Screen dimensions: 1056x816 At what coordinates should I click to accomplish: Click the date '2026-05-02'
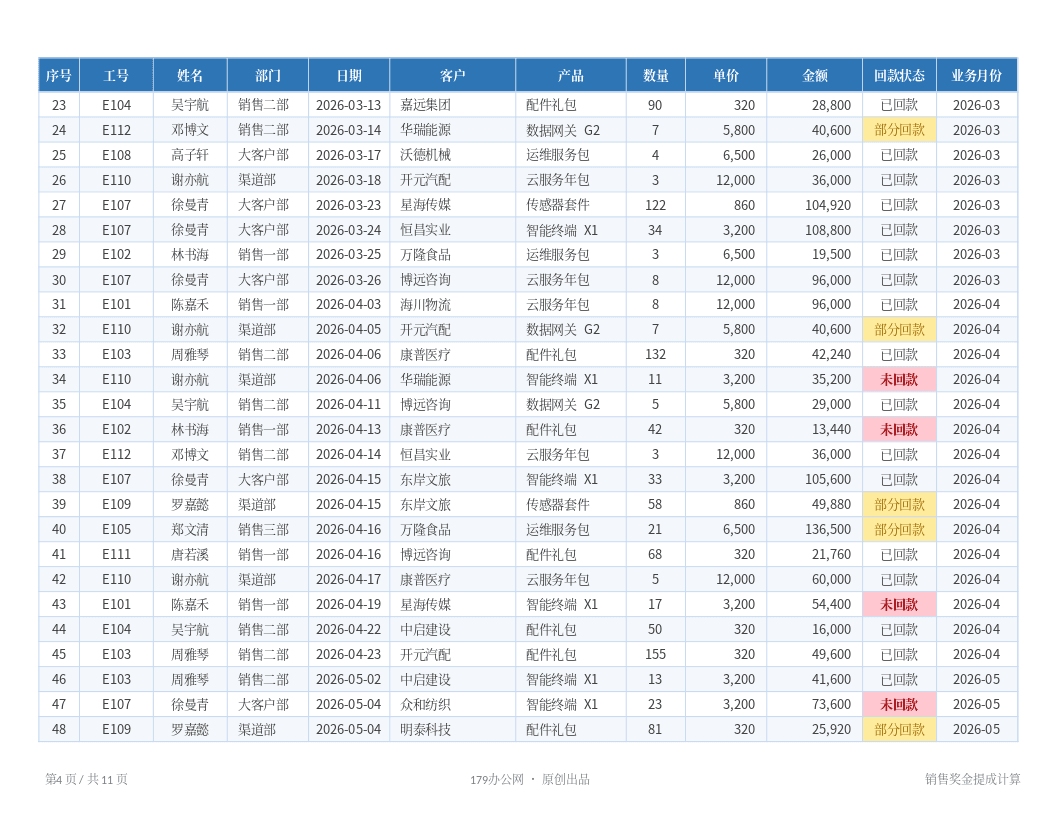349,679
